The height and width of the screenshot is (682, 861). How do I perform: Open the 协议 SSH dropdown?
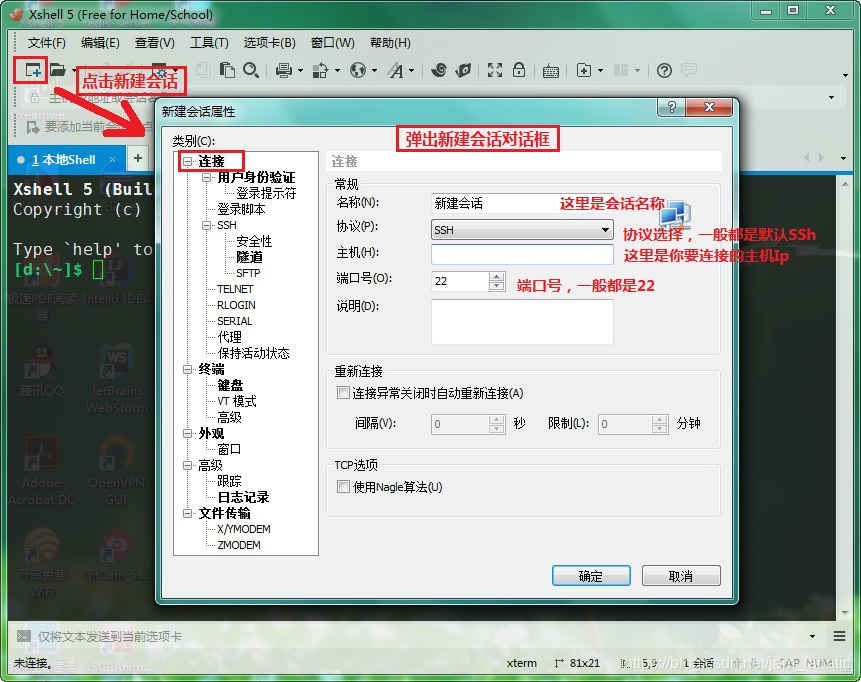point(522,230)
